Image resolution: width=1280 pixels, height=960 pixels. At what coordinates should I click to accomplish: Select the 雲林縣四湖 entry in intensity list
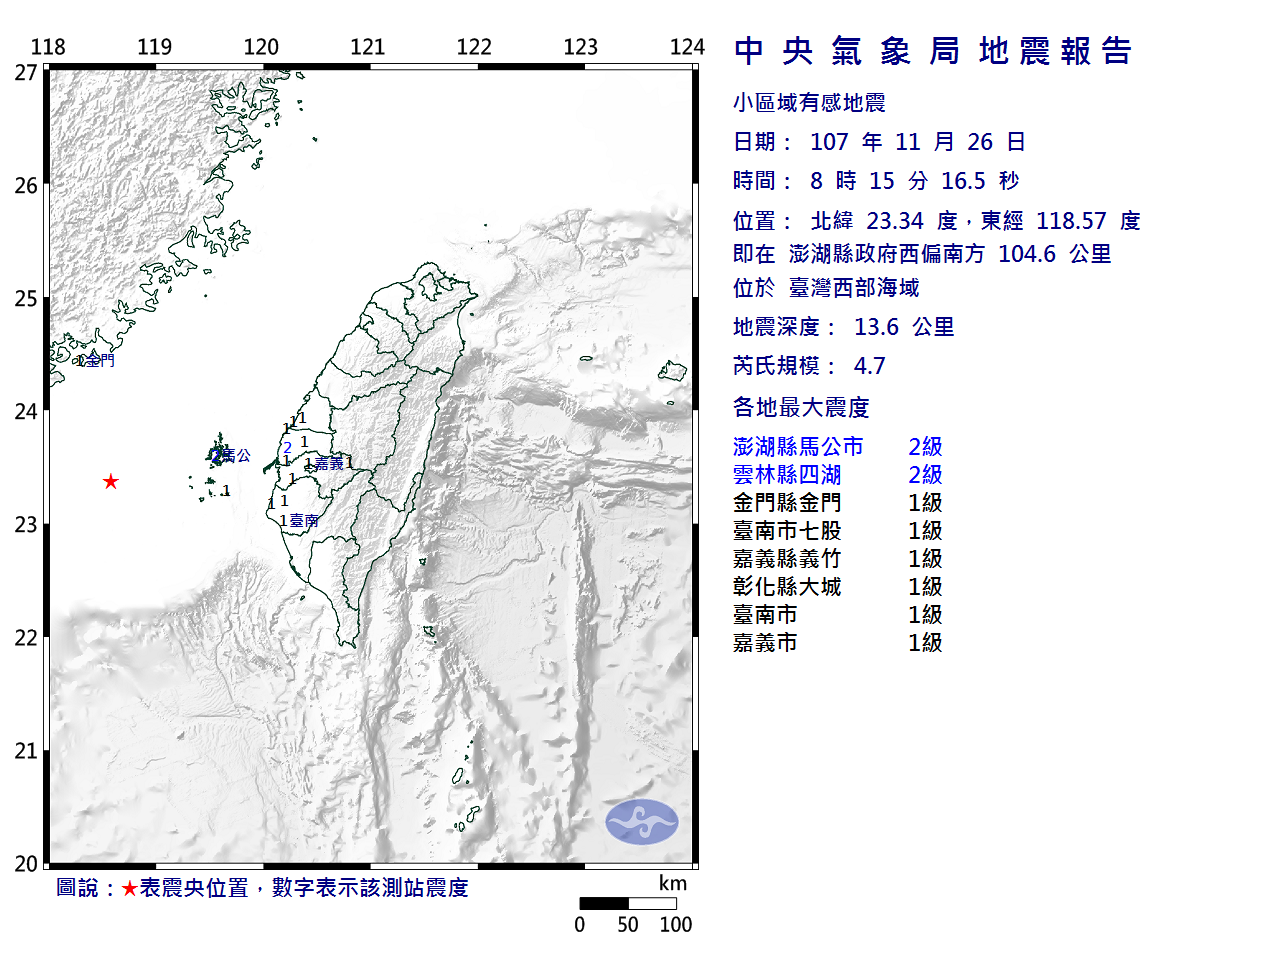point(787,475)
